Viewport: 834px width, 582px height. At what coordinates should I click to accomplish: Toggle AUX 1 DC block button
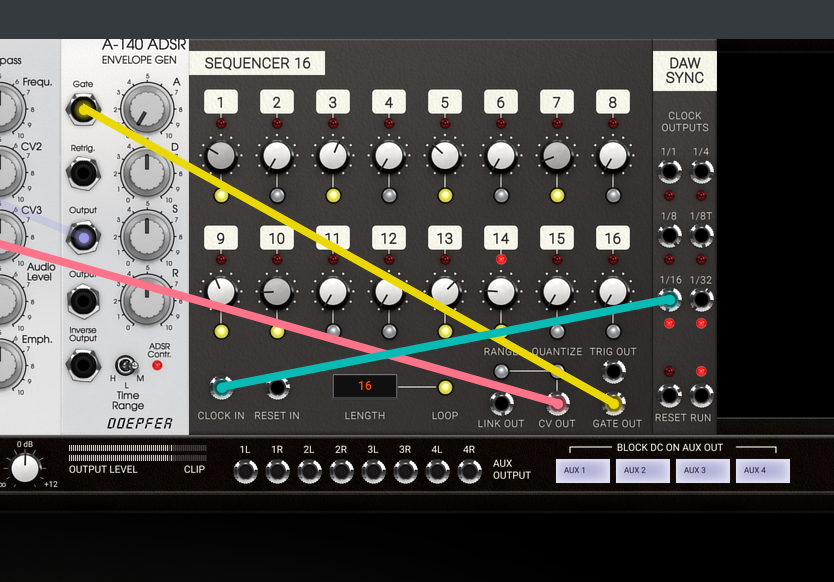point(582,471)
